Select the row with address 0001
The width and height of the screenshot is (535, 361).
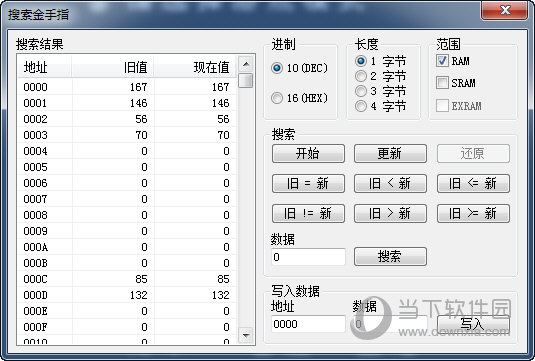tap(127, 103)
